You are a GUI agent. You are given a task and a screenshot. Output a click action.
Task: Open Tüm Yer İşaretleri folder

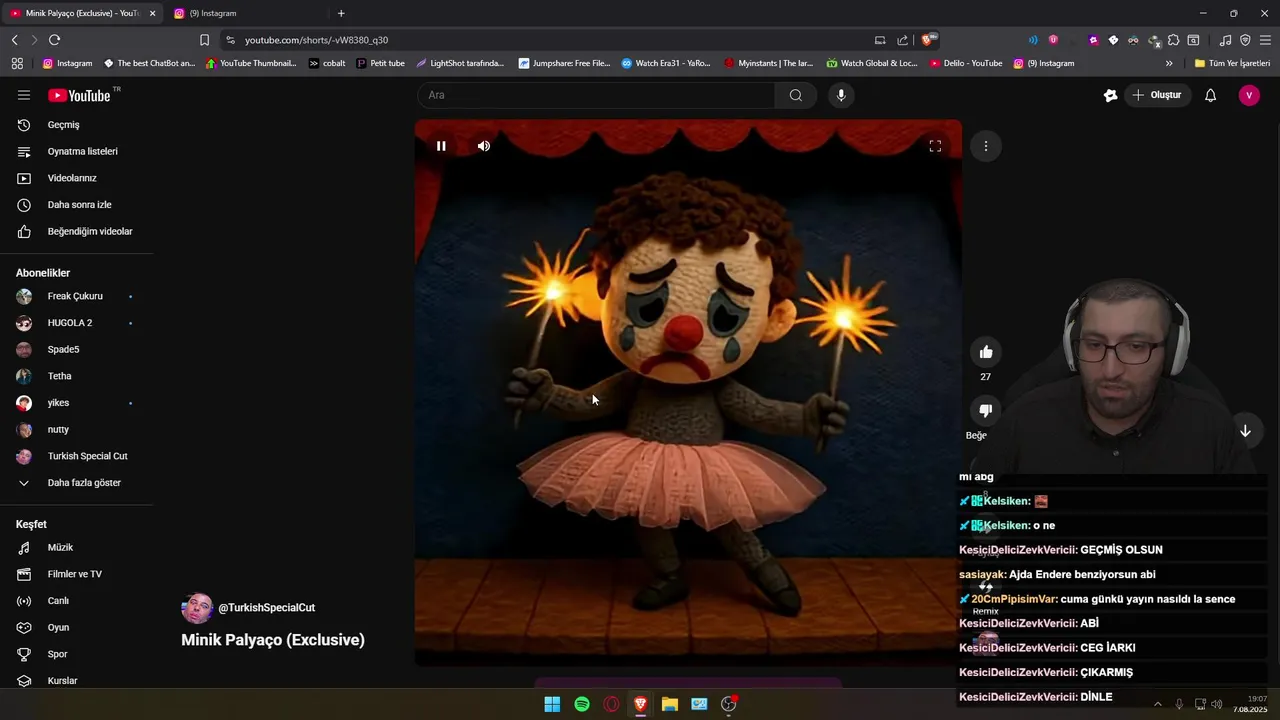(1233, 63)
